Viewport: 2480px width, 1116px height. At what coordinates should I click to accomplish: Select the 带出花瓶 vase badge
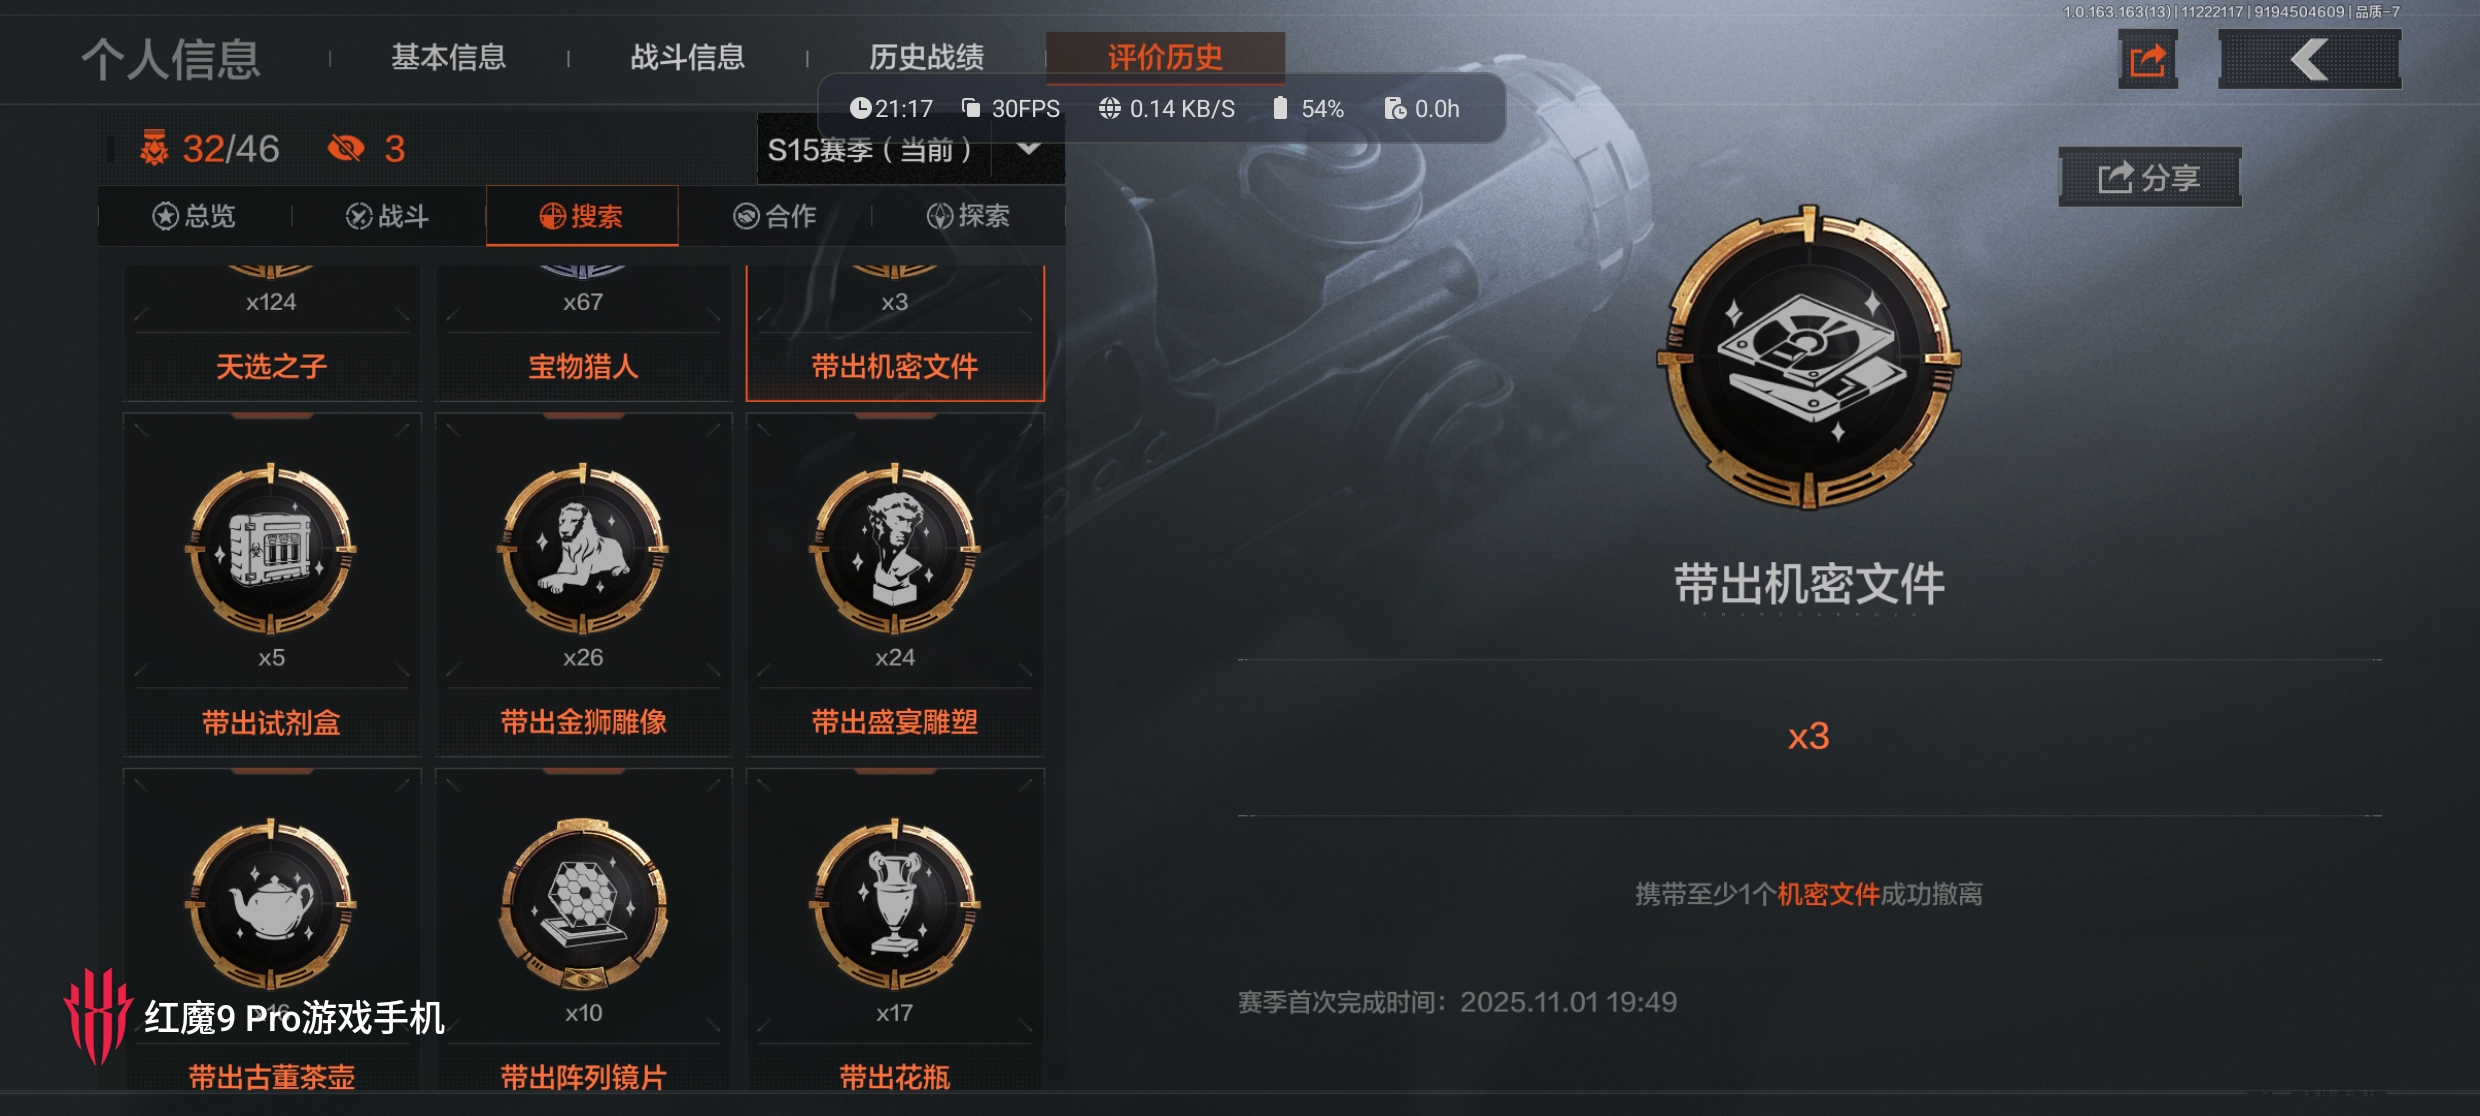point(895,930)
